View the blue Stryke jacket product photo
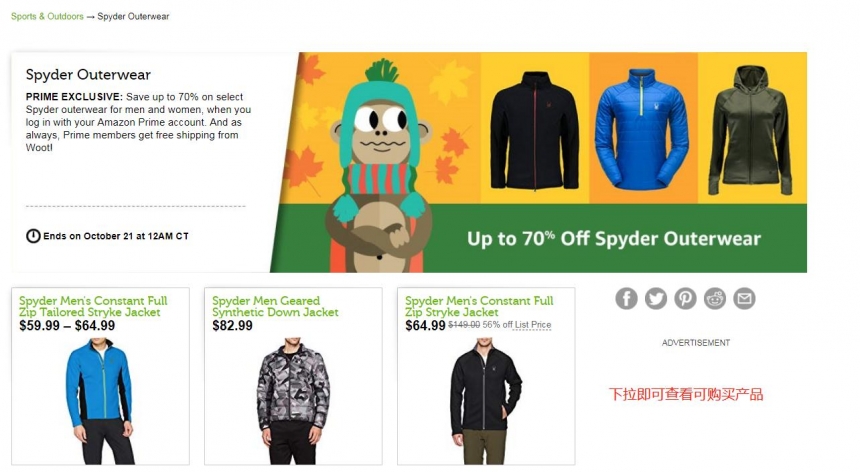This screenshot has width=860, height=472. (100, 401)
